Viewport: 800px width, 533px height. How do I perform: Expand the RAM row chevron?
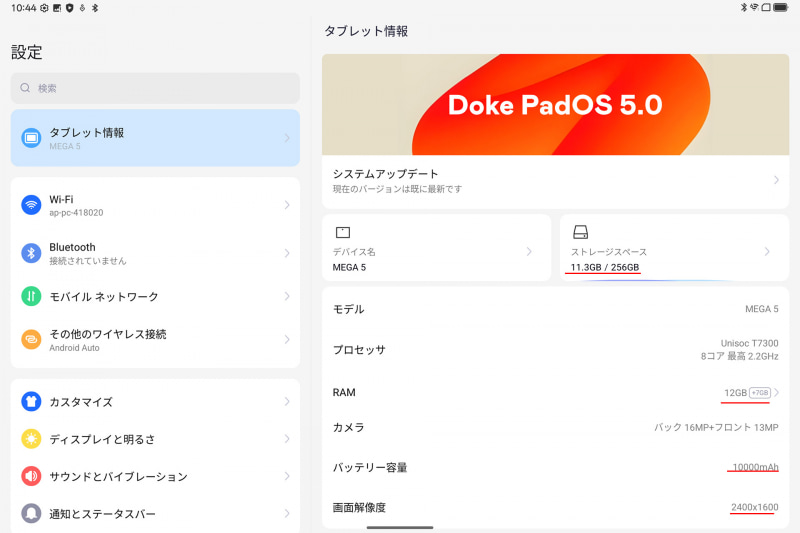[776, 392]
